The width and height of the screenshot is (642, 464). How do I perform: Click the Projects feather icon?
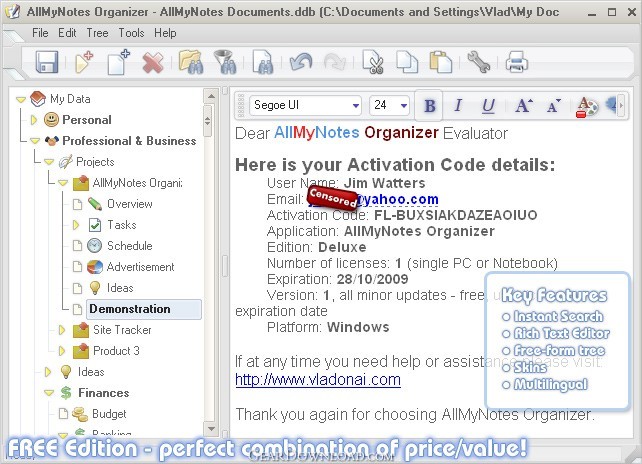point(66,162)
